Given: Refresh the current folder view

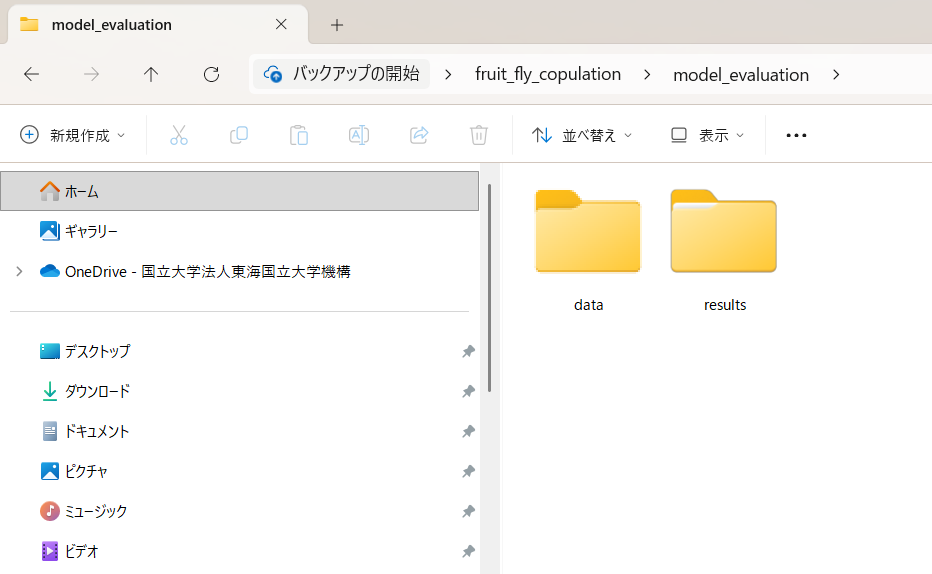Looking at the screenshot, I should pos(211,74).
